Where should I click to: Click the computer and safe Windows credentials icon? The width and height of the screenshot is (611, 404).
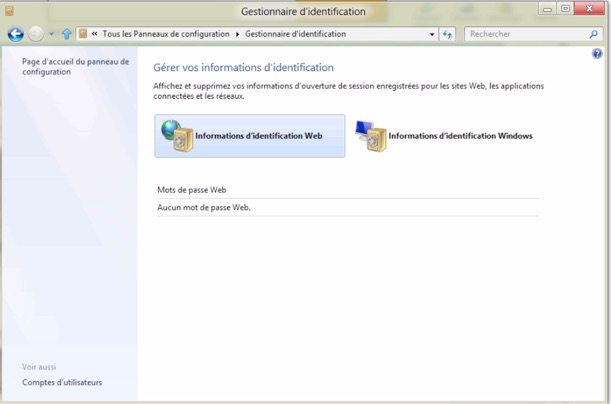click(371, 136)
